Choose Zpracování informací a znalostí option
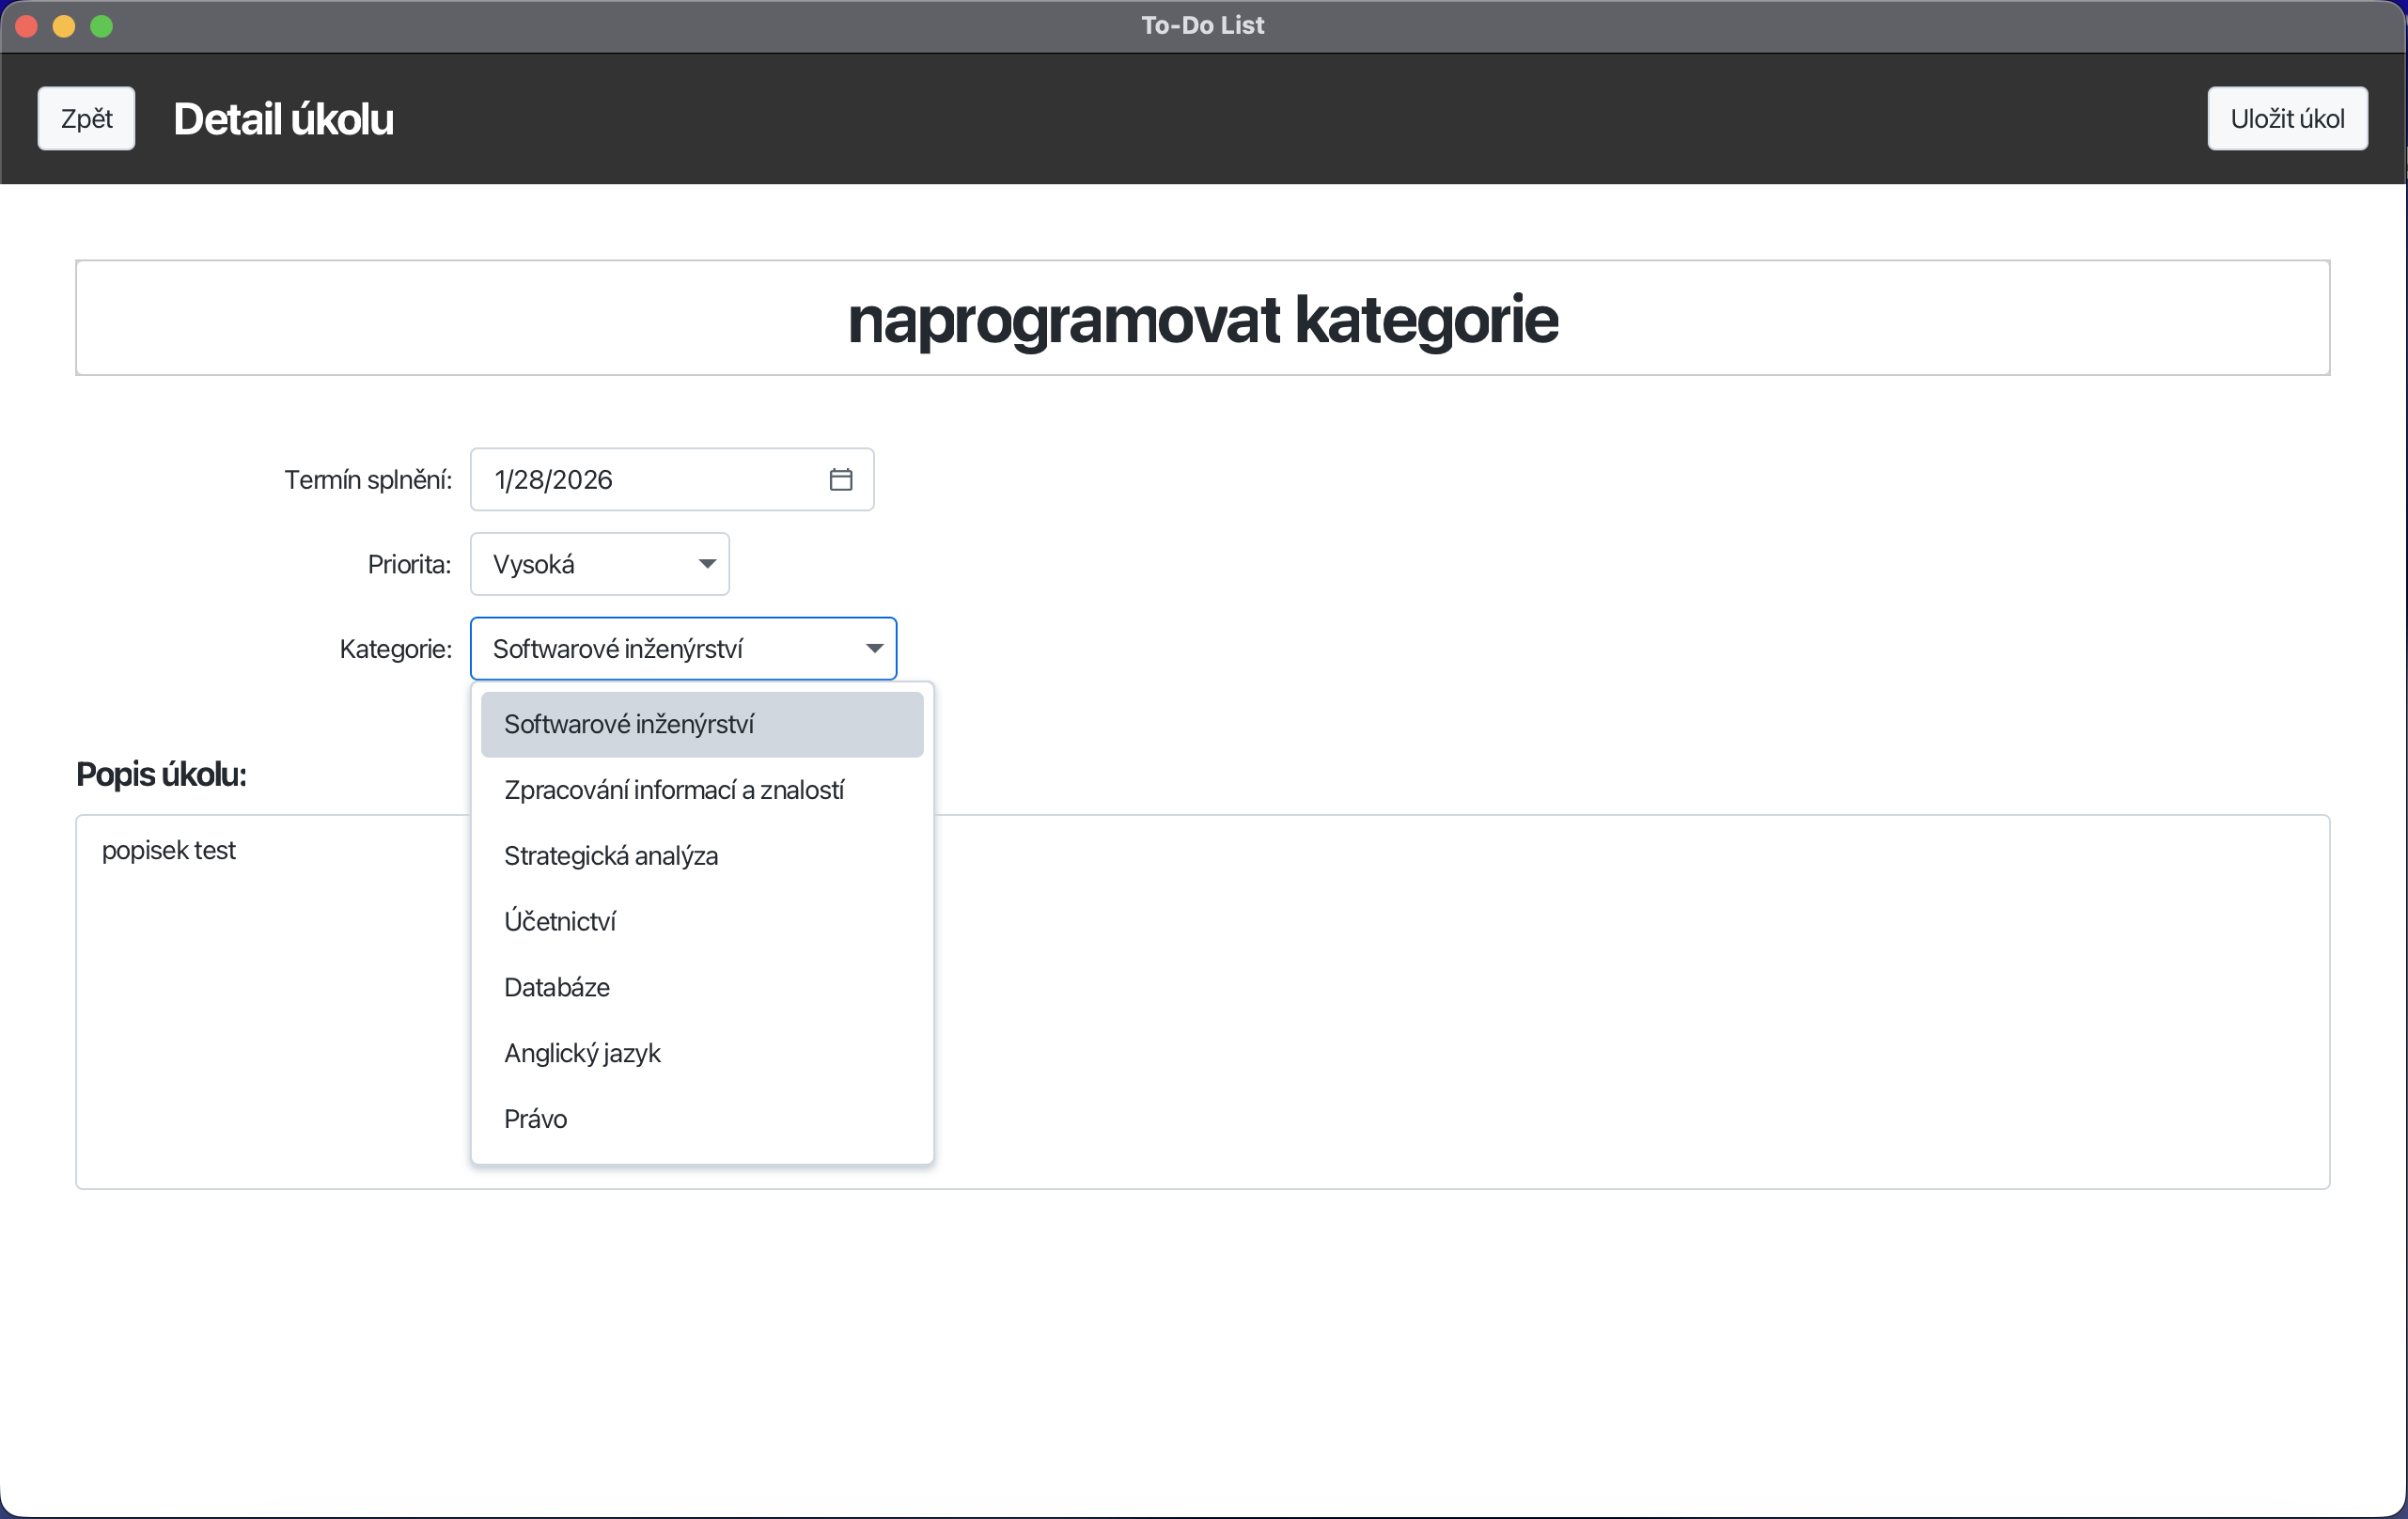 point(673,790)
